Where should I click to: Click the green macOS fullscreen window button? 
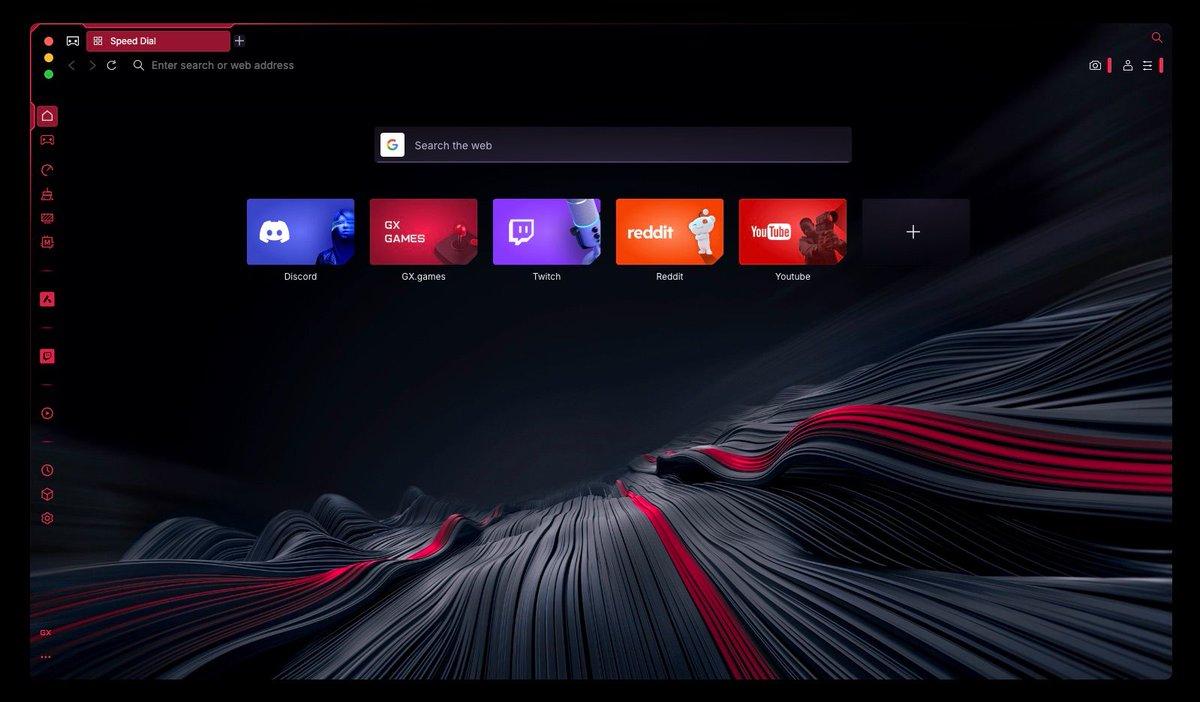point(48,74)
